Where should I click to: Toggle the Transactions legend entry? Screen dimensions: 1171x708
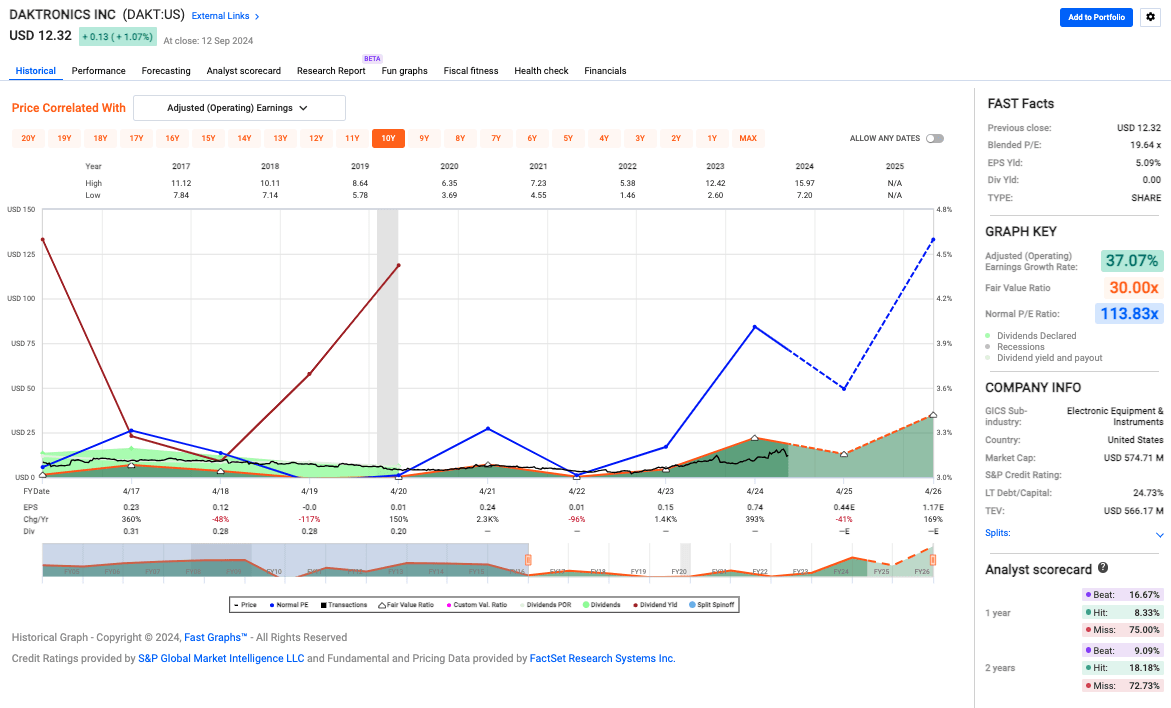point(344,605)
